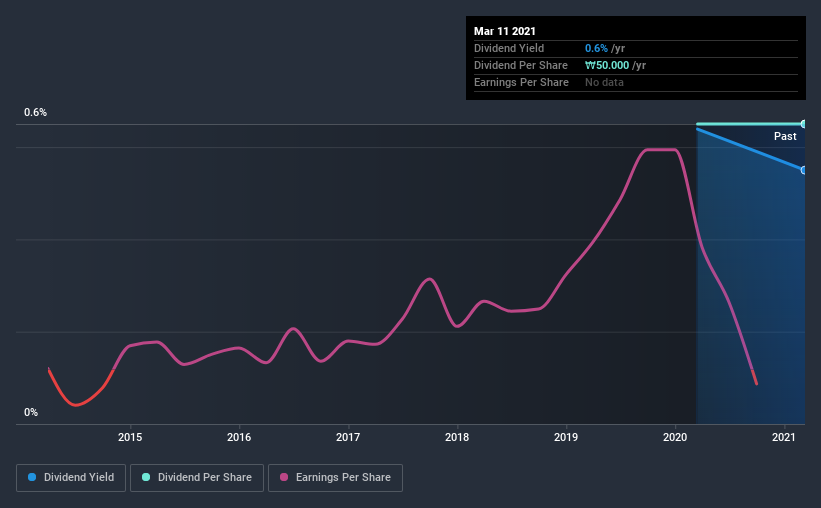
Task: Toggle the Dividend Yield legend label
Action: (84, 478)
